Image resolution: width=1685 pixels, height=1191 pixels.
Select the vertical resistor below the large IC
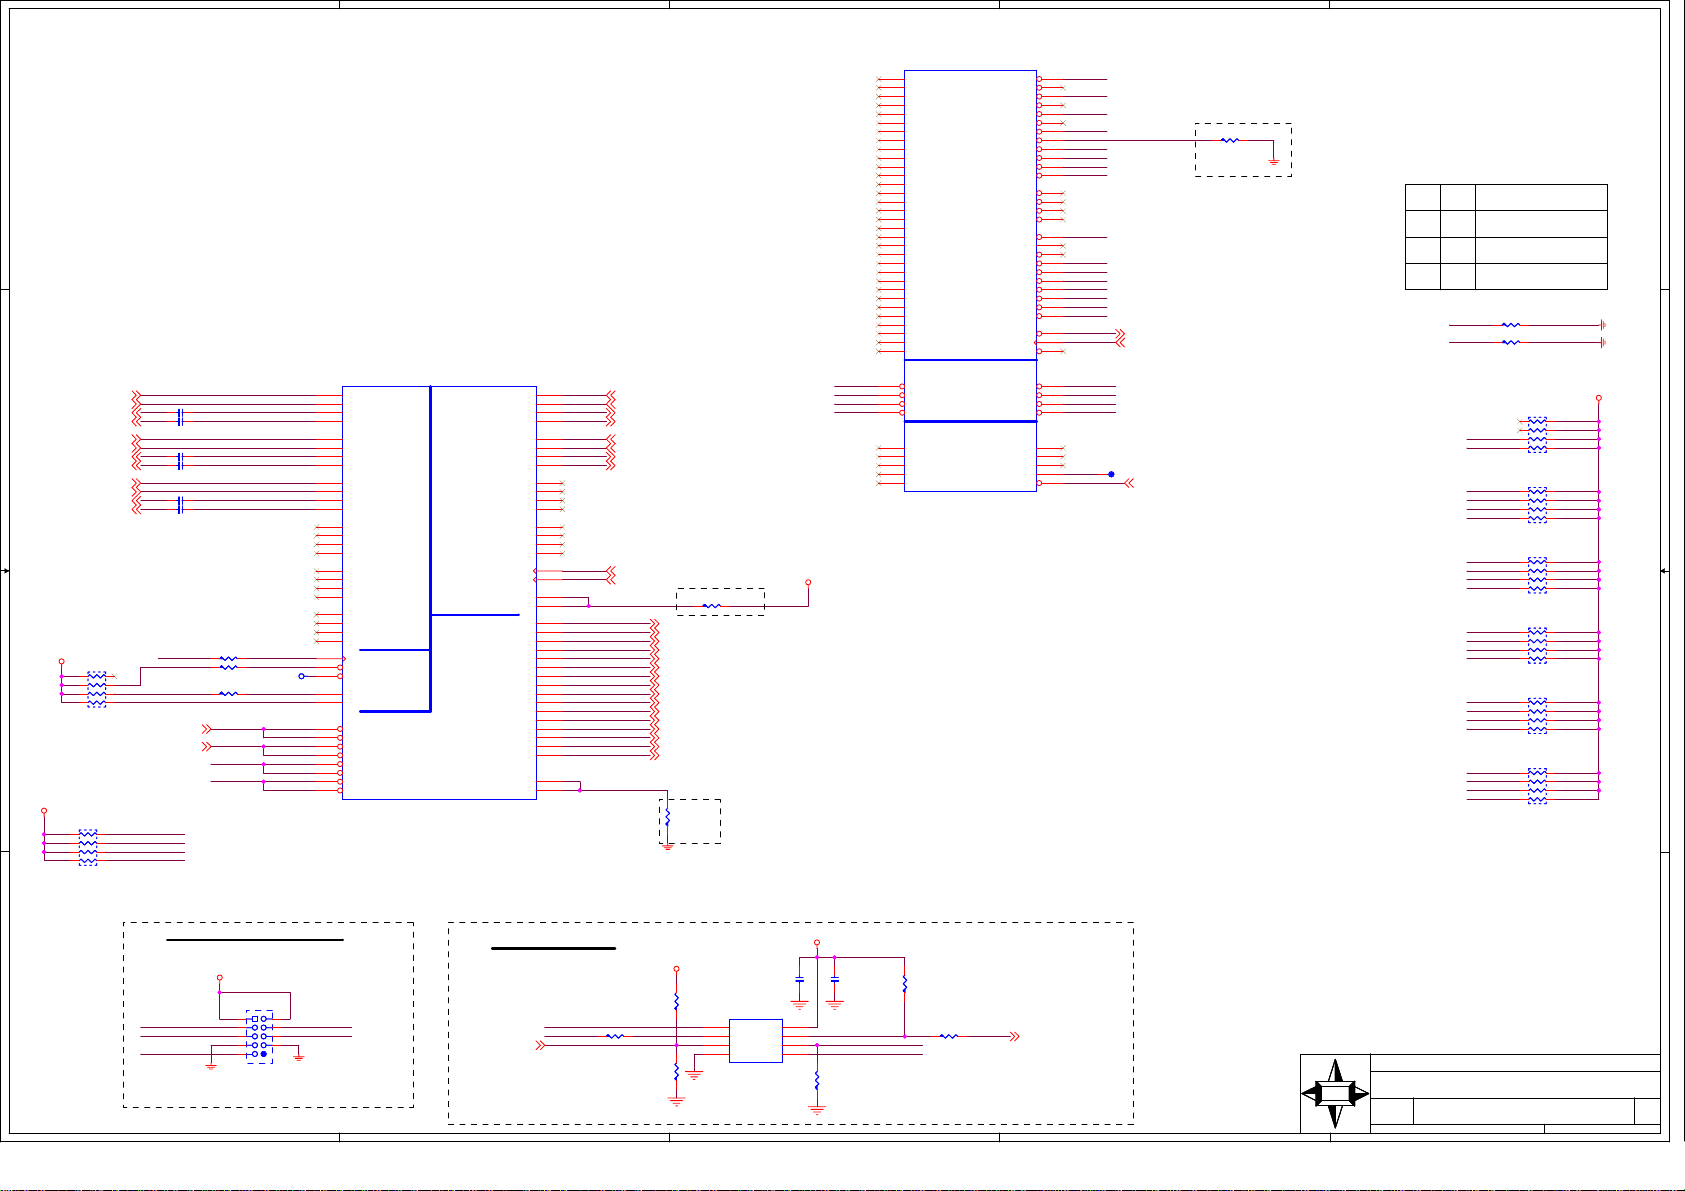[668, 817]
